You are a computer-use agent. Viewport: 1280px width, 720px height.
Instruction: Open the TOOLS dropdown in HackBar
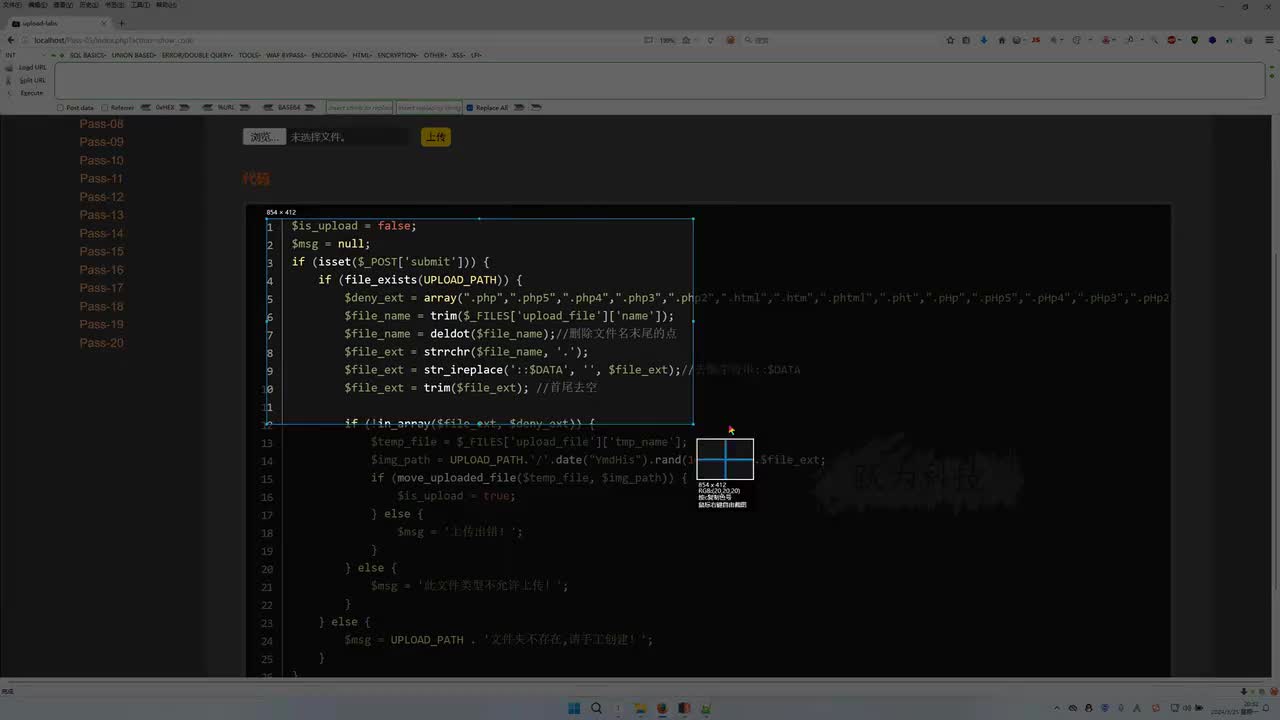tap(250, 55)
